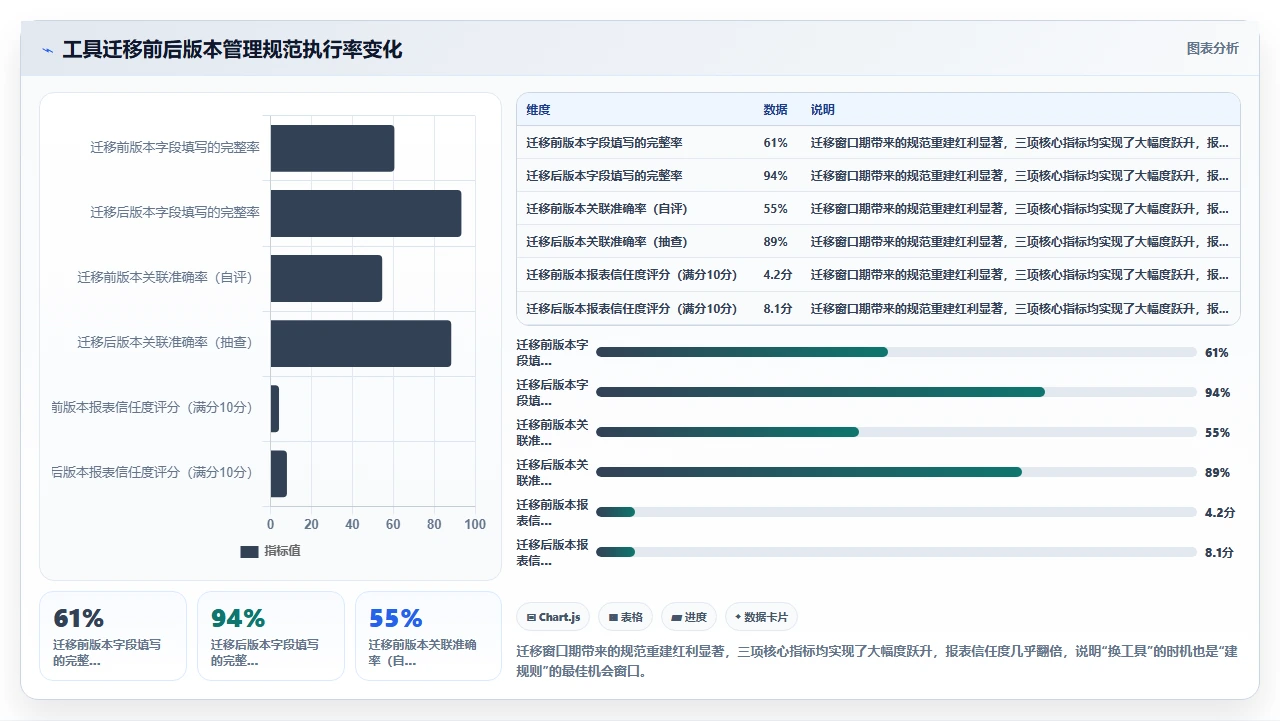1280x721 pixels.
Task: Click the 94% value in the table
Action: (775, 176)
